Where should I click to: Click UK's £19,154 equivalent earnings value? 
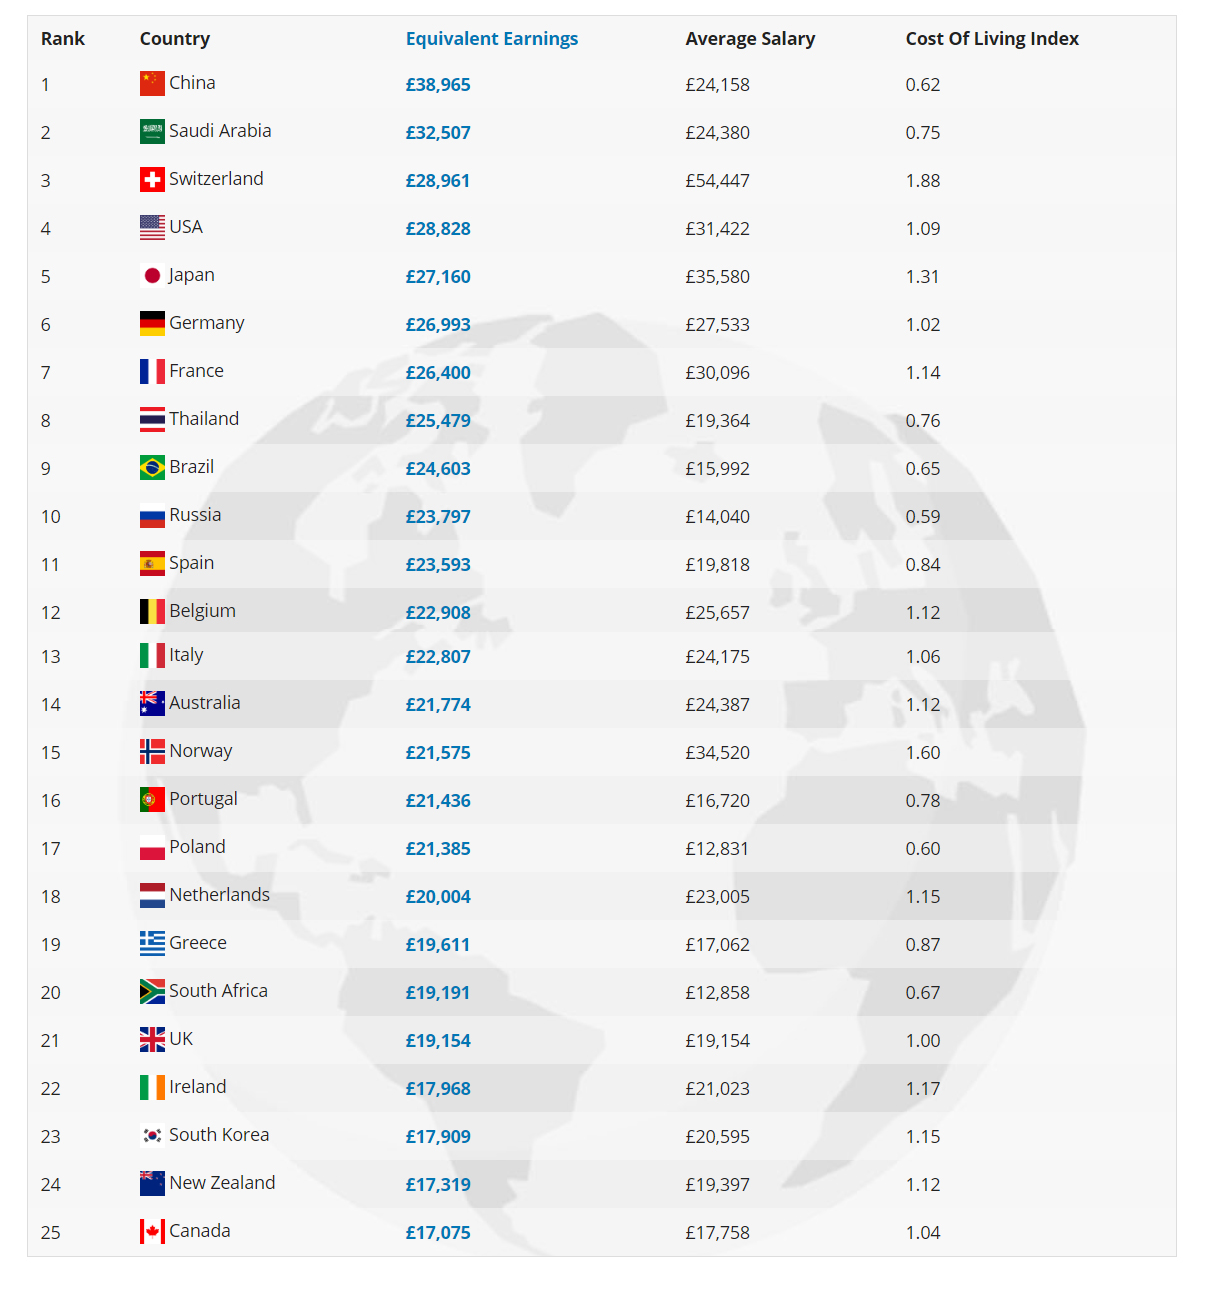pos(438,1041)
